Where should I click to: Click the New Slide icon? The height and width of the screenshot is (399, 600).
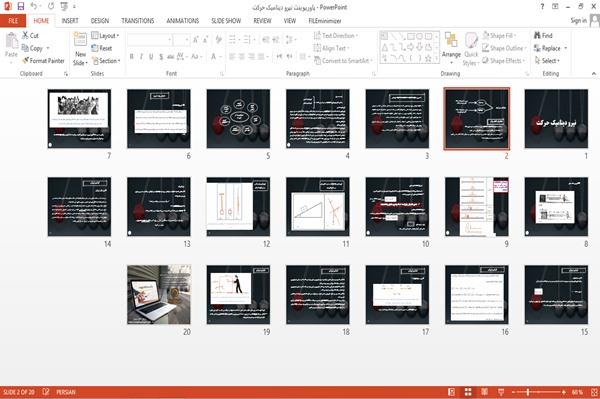coord(80,40)
